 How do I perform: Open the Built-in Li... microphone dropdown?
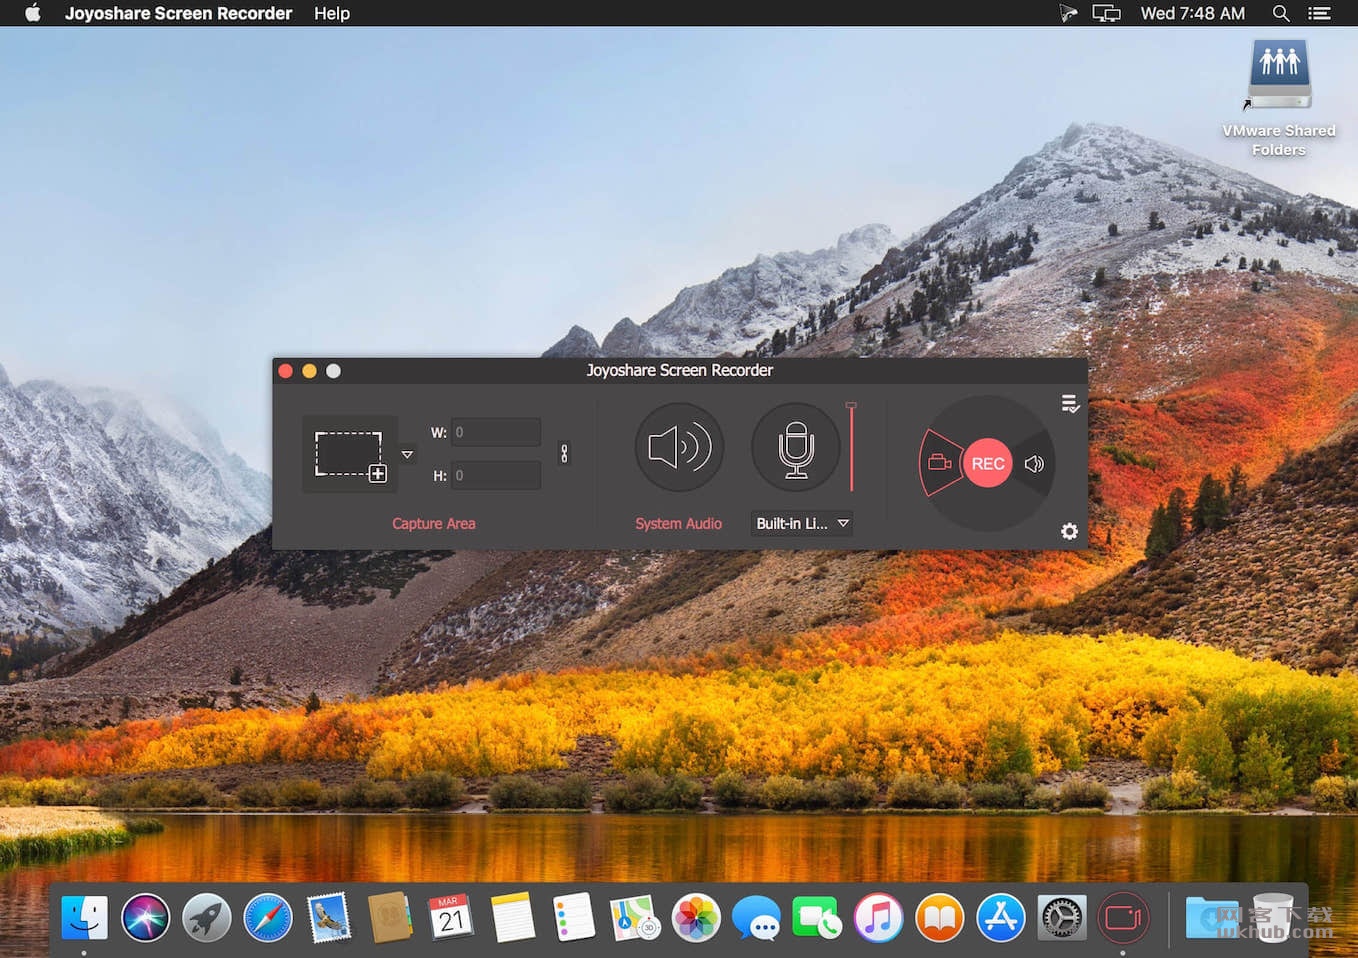[x=802, y=523]
